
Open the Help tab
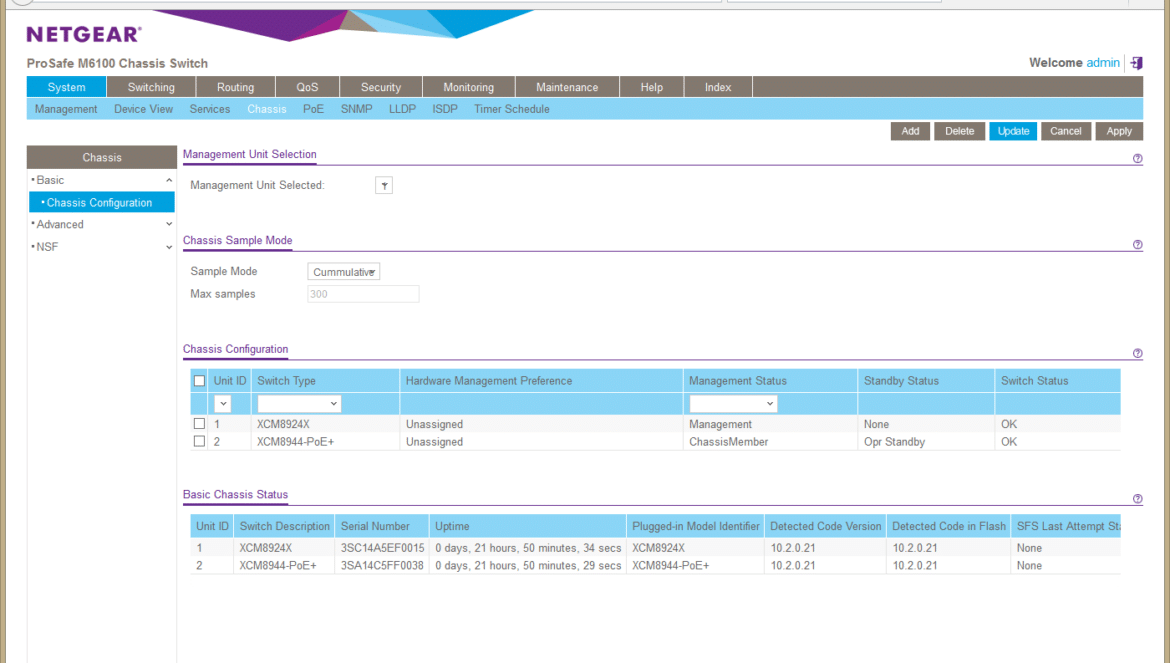coord(651,87)
